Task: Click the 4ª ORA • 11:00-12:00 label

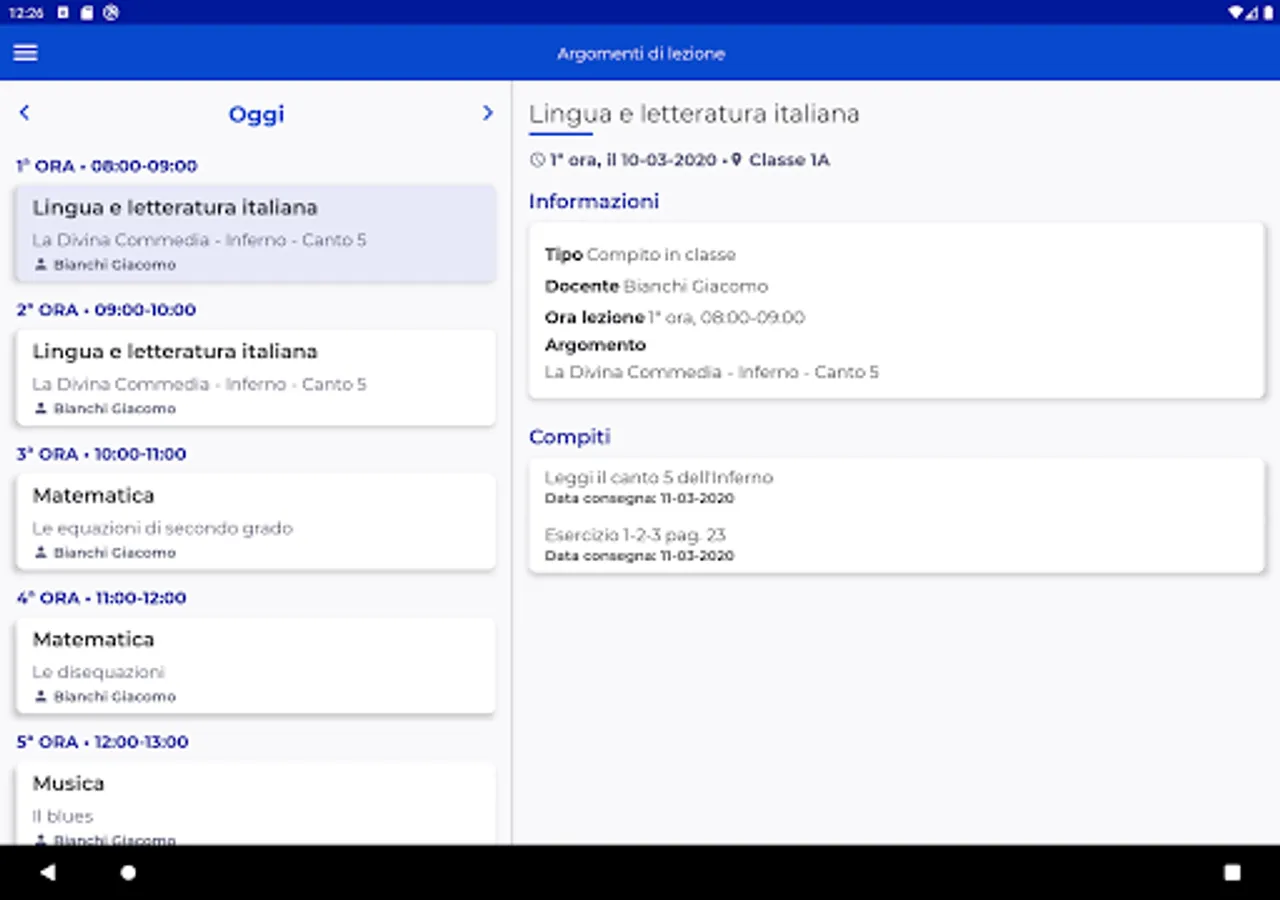Action: point(101,598)
